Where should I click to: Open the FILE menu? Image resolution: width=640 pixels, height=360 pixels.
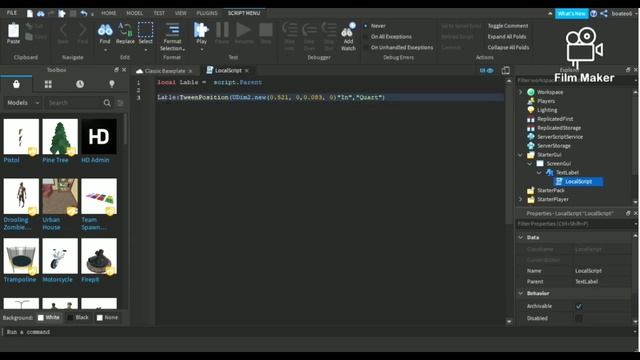click(x=11, y=13)
